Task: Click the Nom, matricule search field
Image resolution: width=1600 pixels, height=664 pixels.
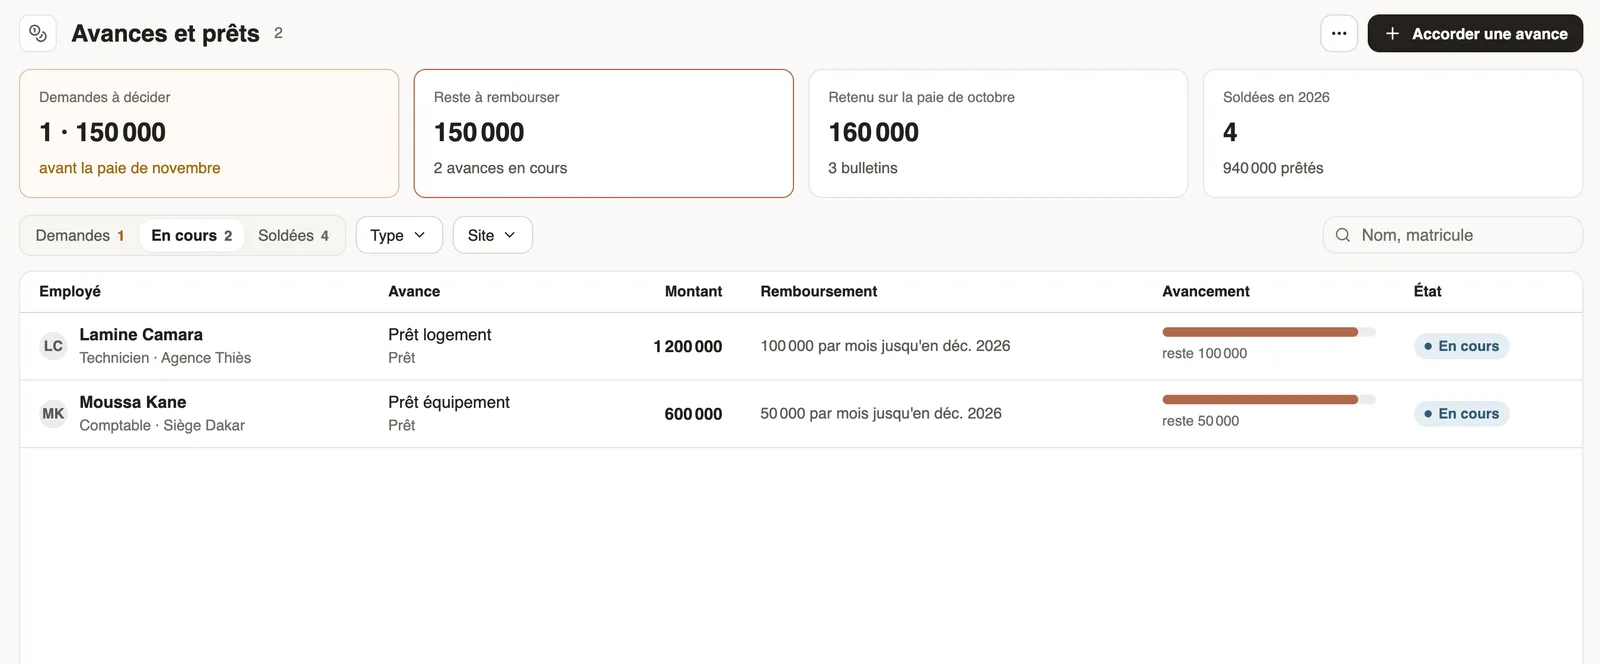Action: [x=1453, y=235]
